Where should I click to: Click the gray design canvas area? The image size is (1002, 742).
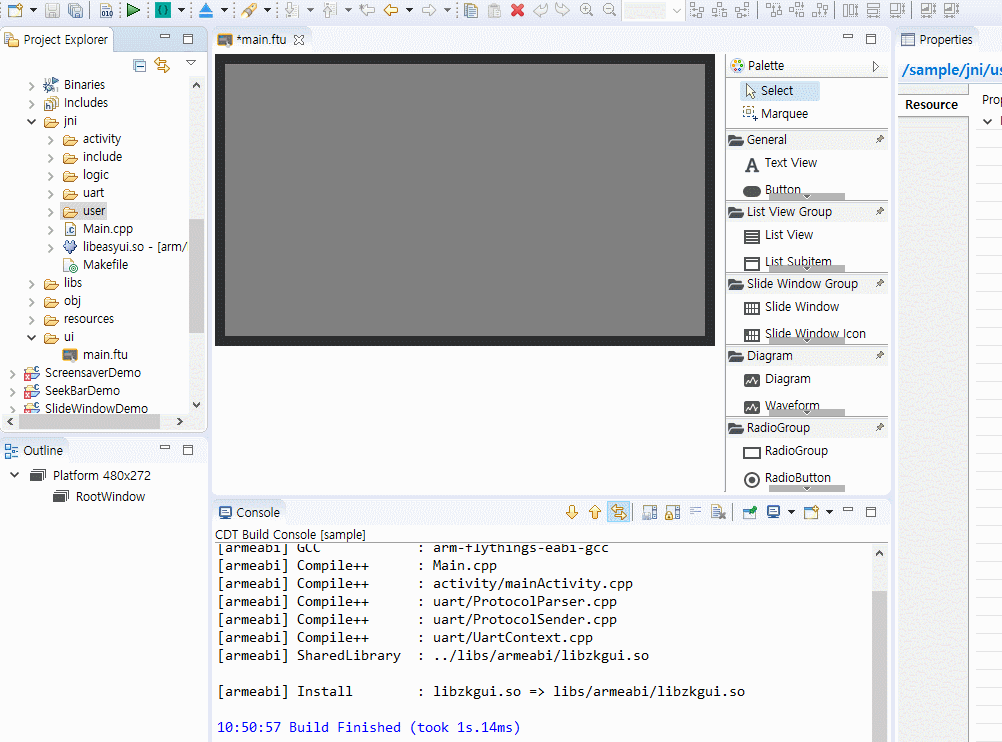pyautogui.click(x=465, y=199)
